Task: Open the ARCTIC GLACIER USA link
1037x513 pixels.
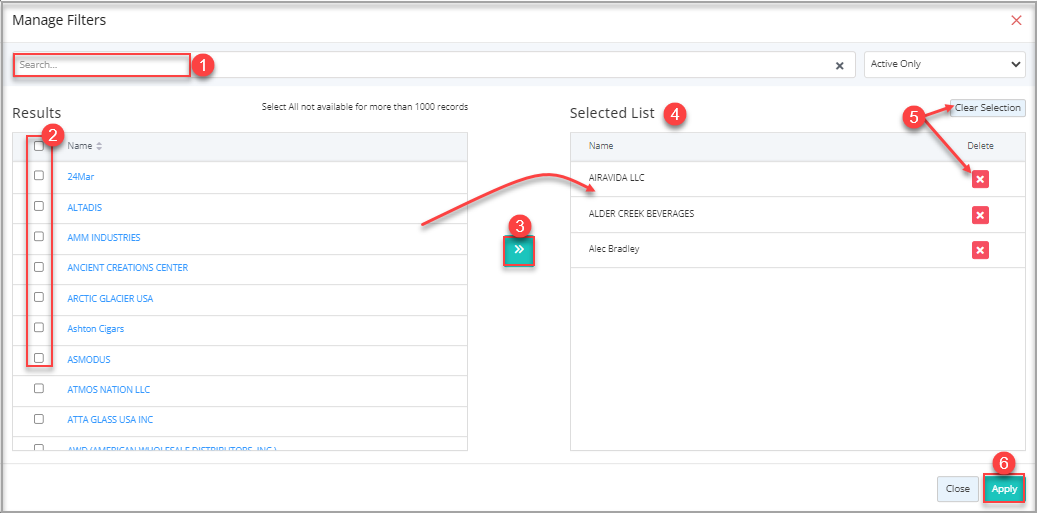Action: click(110, 299)
